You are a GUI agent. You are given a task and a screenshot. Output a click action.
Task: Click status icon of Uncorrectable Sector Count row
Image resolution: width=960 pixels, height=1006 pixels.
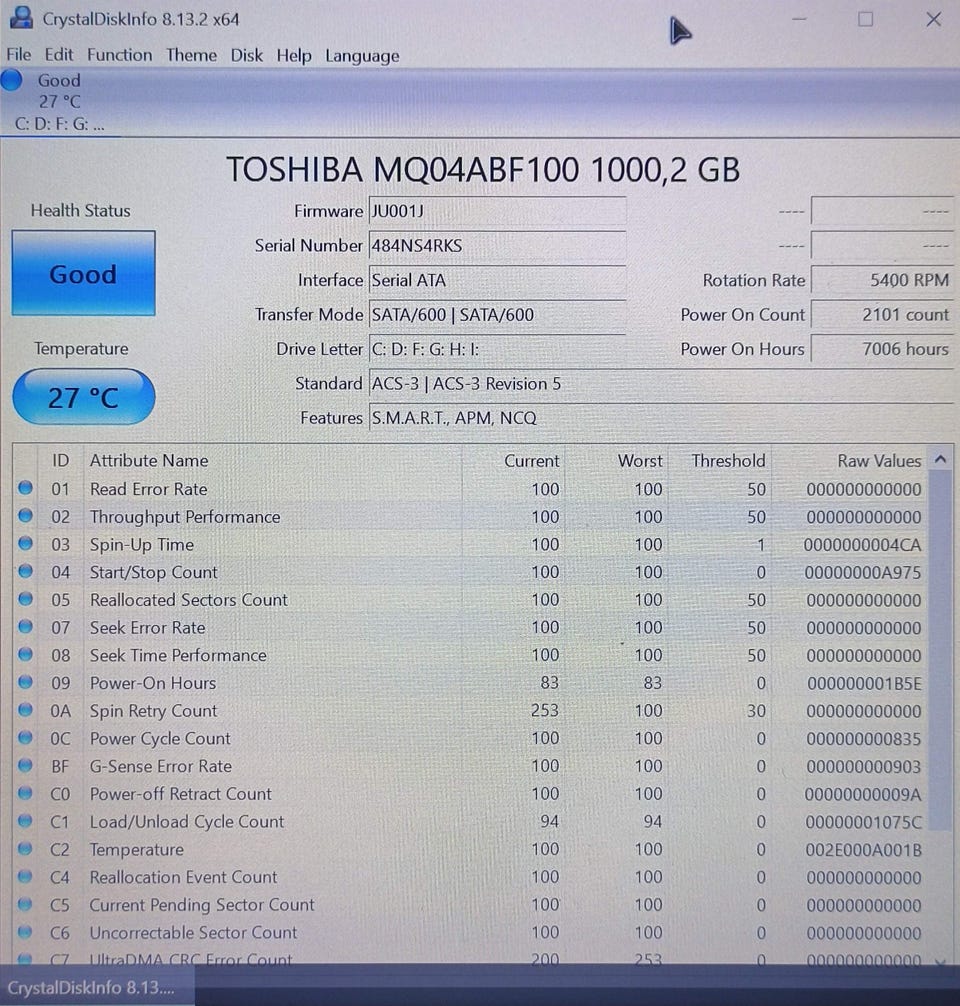point(26,932)
